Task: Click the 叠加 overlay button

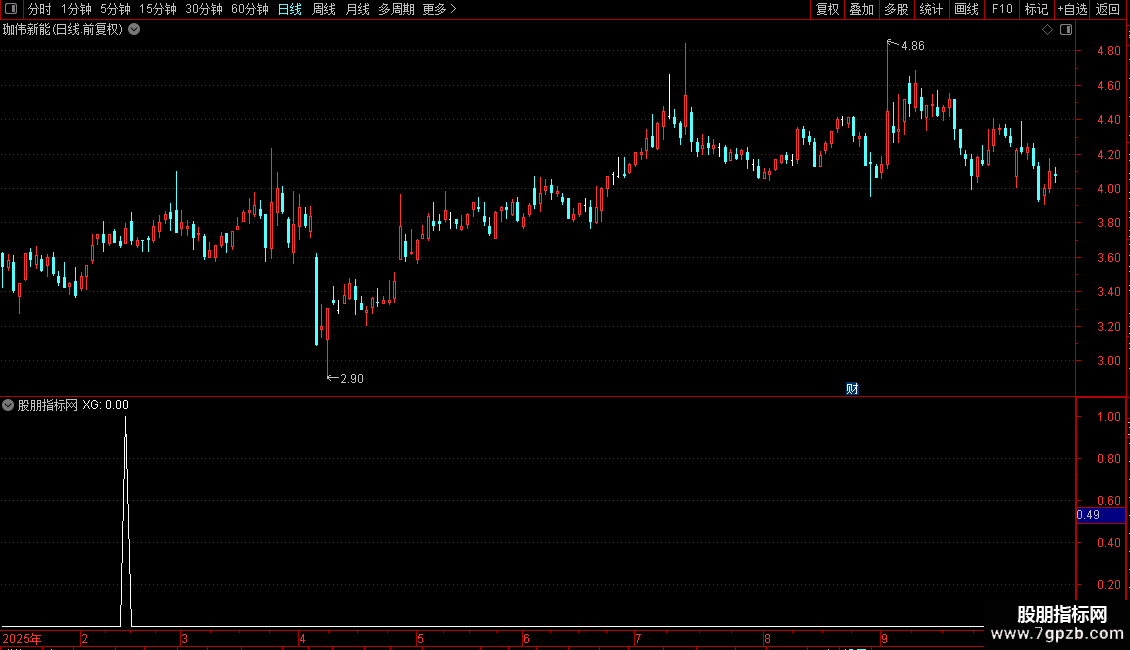Action: (862, 9)
